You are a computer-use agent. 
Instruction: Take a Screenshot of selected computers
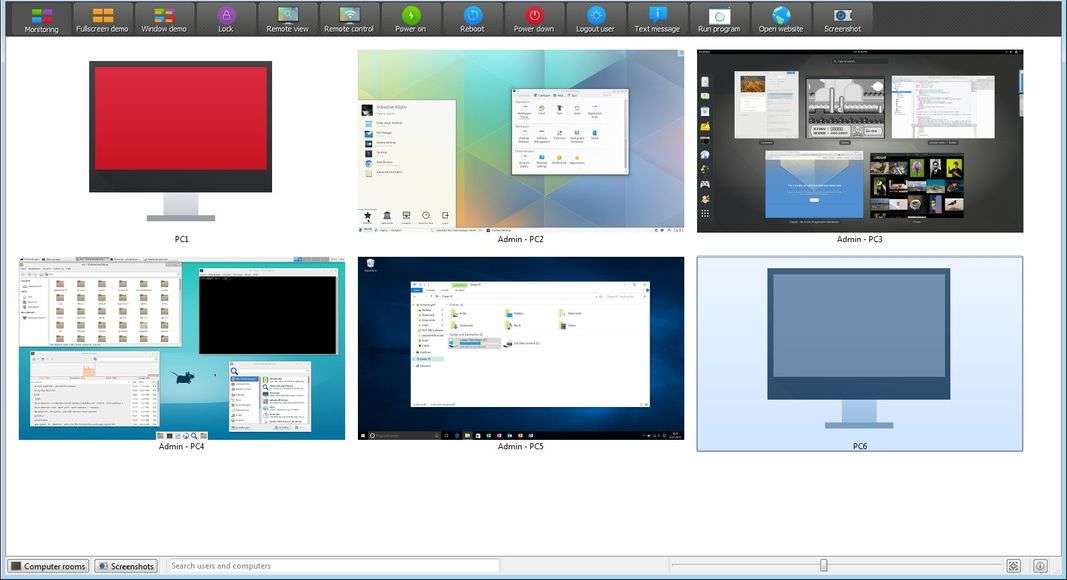[842, 18]
